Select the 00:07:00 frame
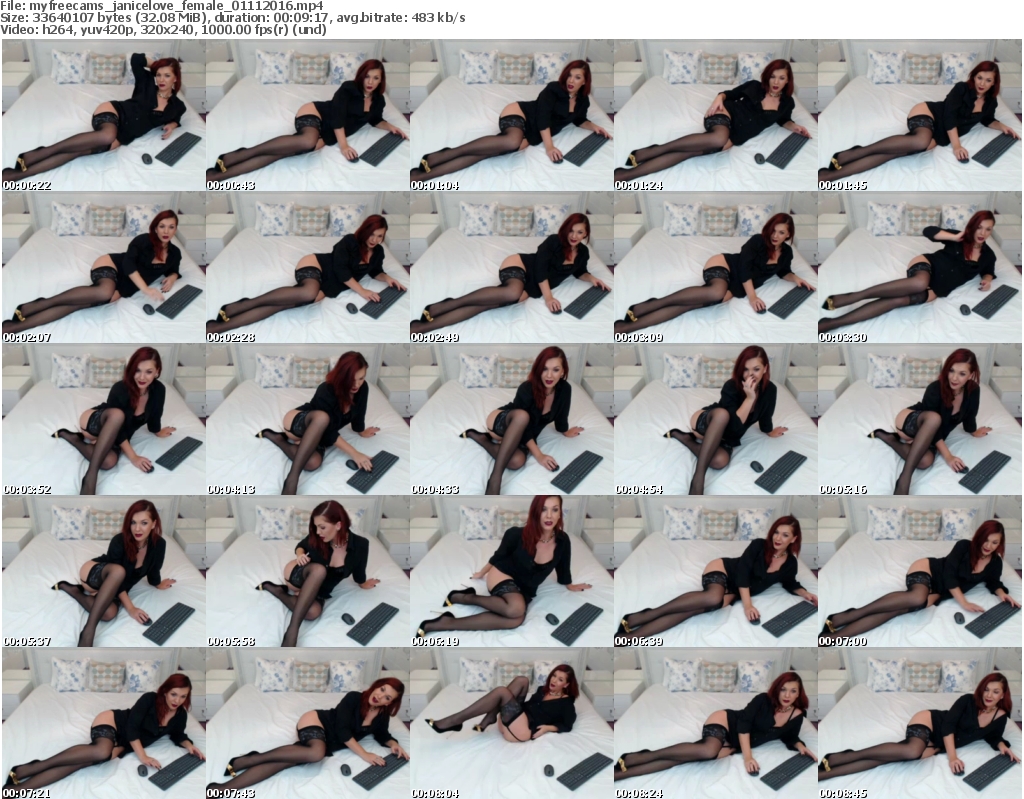This screenshot has width=1024, height=799. pyautogui.click(x=919, y=572)
